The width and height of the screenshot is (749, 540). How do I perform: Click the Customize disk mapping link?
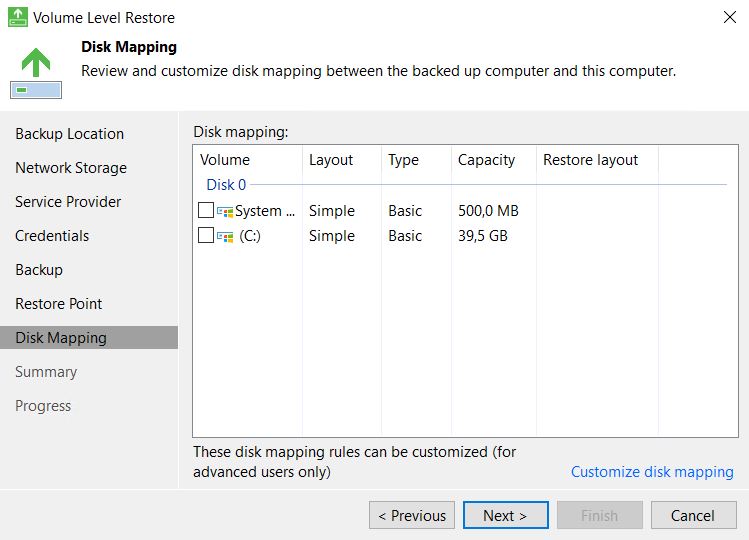[x=652, y=472]
